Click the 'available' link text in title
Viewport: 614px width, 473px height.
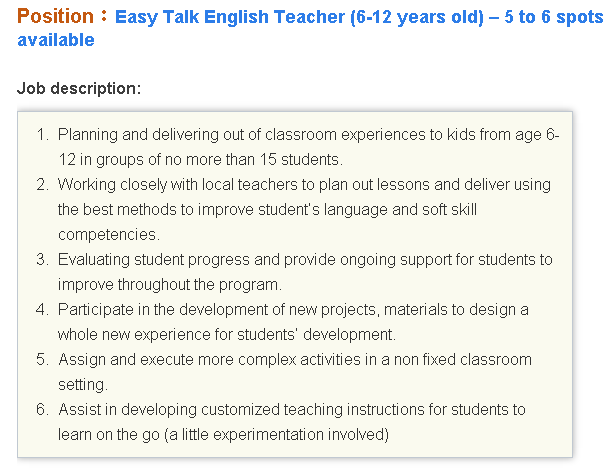(x=56, y=40)
